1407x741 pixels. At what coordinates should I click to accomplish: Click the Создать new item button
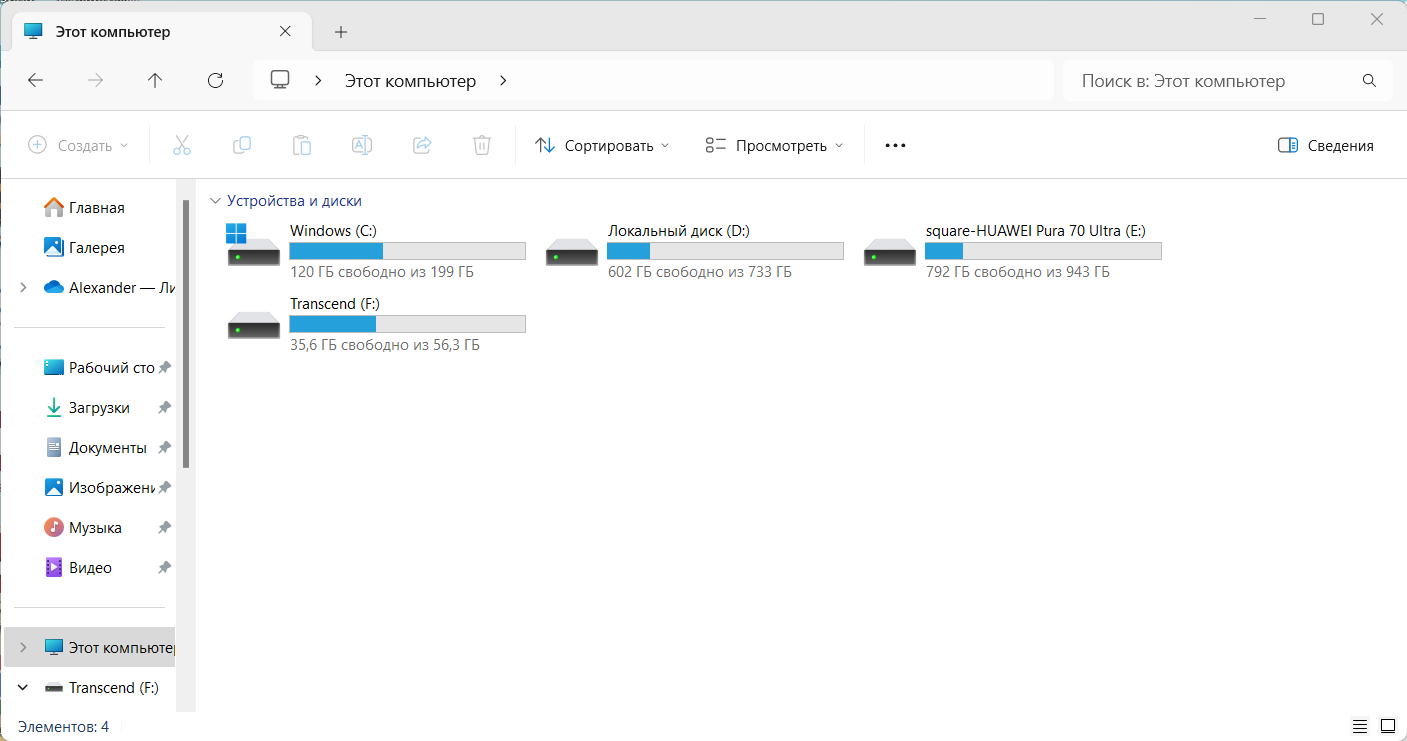click(x=78, y=145)
